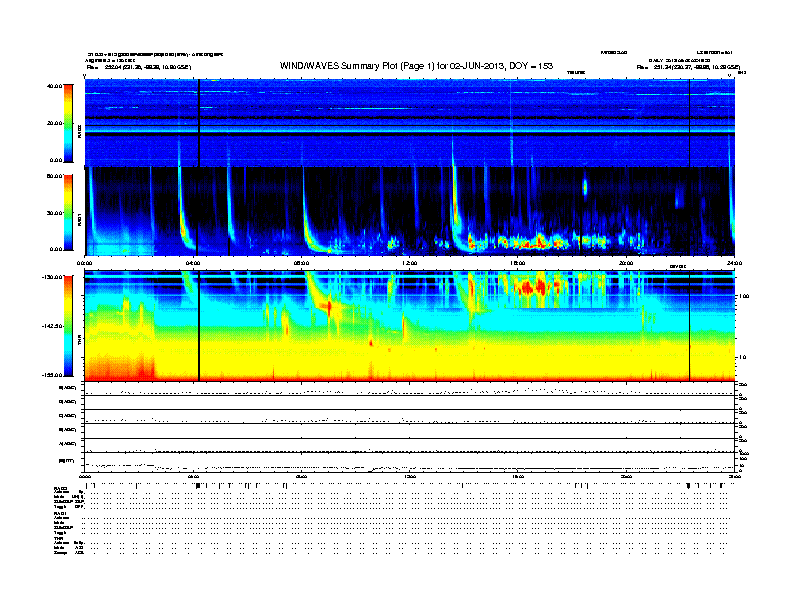Click the 12:00 label on the bottom time axis

coord(409,476)
